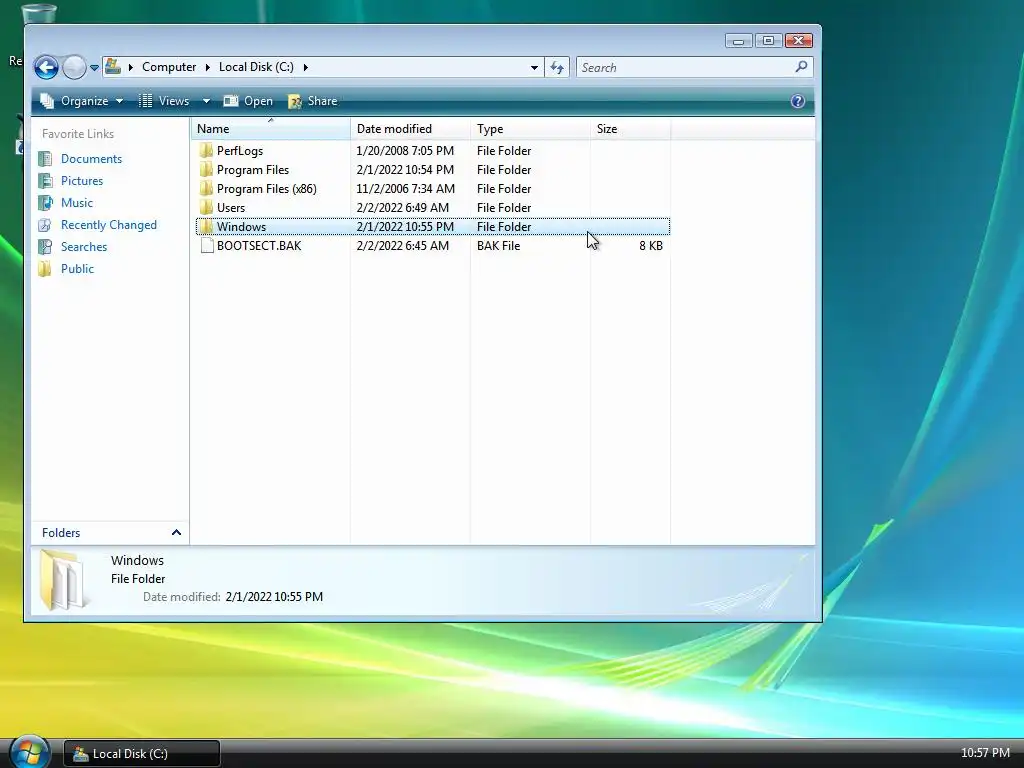The height and width of the screenshot is (768, 1024).
Task: Open Recently Changed favorite link
Action: (108, 225)
